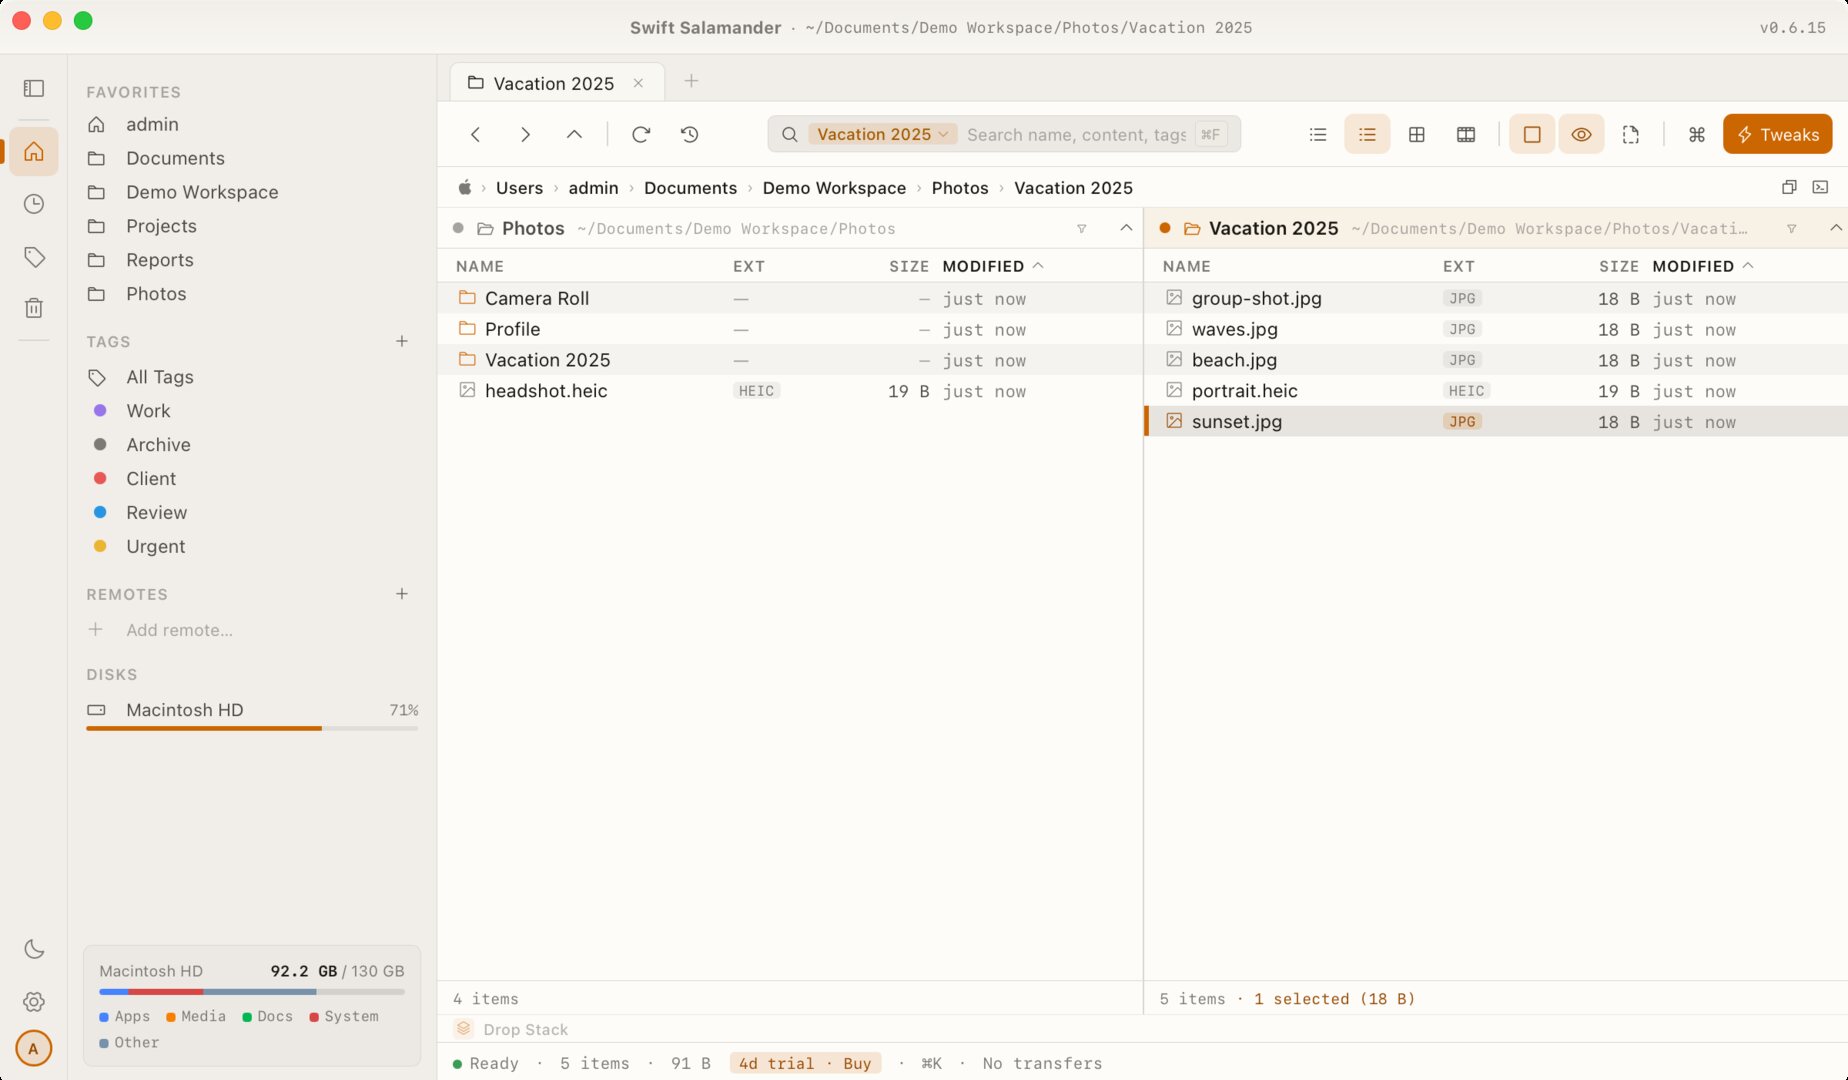The image size is (1848, 1080).
Task: Click the Macintosh HD usage bar
Action: 251,727
